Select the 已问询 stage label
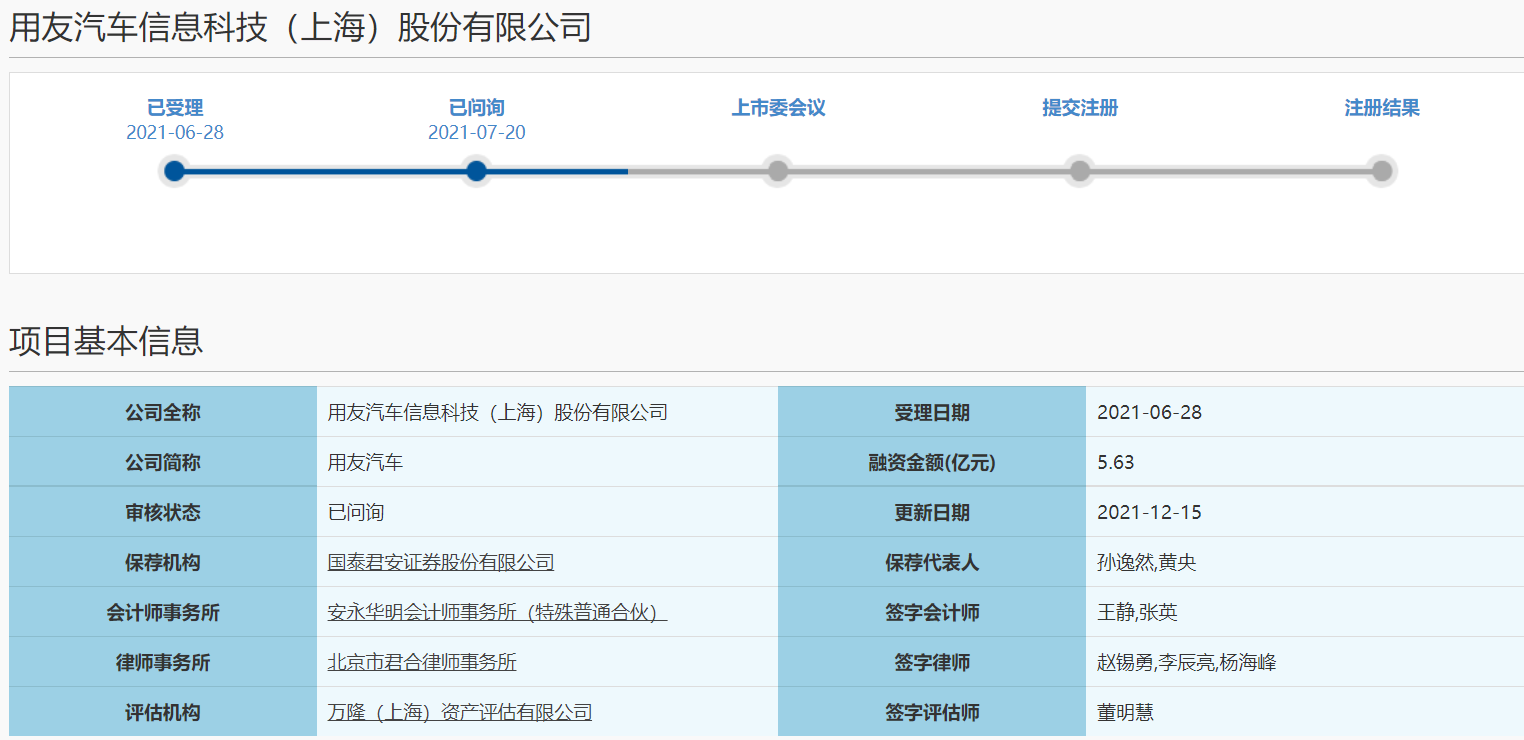 [x=477, y=108]
